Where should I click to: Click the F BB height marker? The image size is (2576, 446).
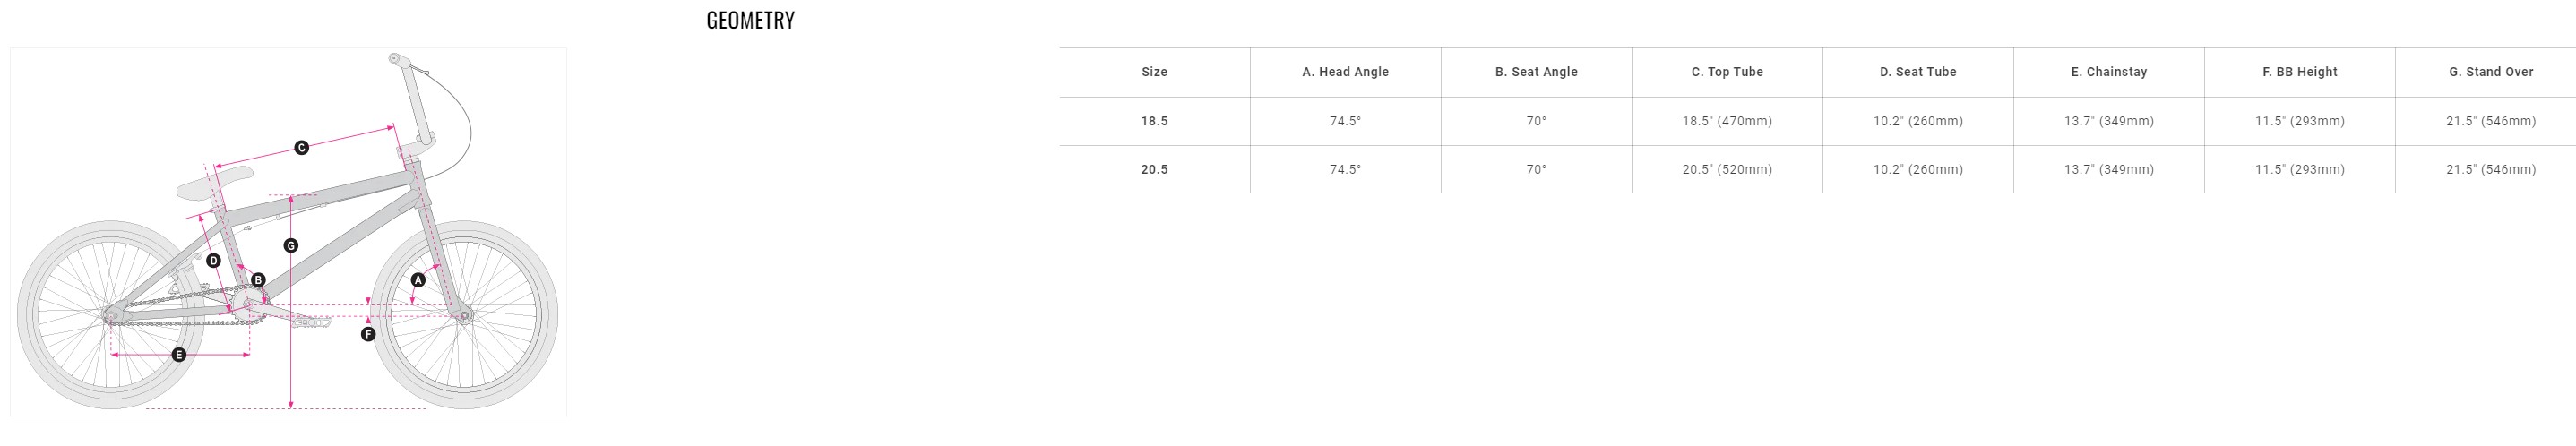point(368,334)
